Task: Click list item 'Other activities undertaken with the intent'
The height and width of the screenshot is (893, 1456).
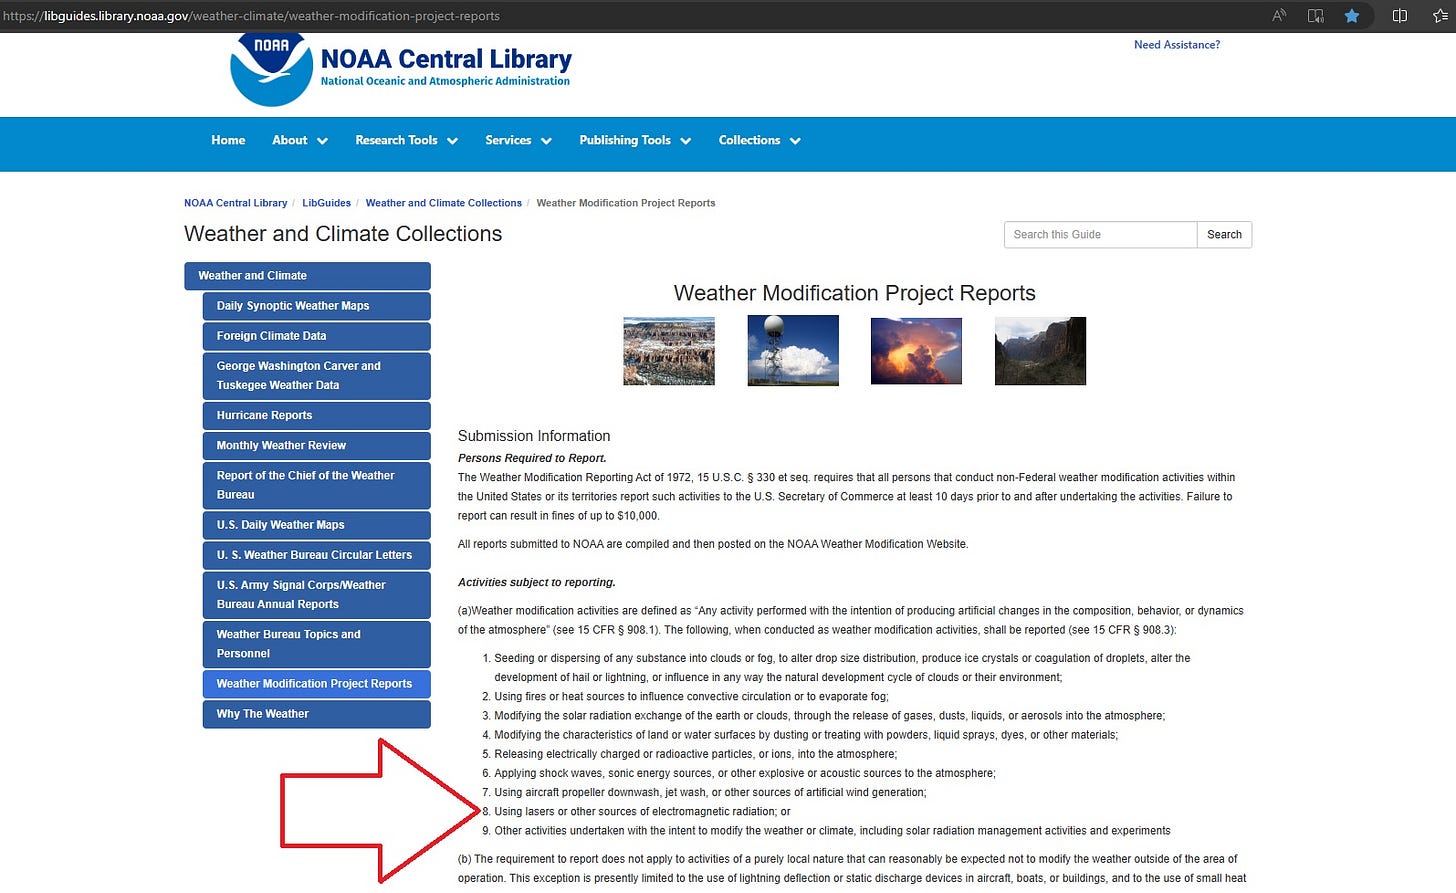Action: click(x=832, y=830)
